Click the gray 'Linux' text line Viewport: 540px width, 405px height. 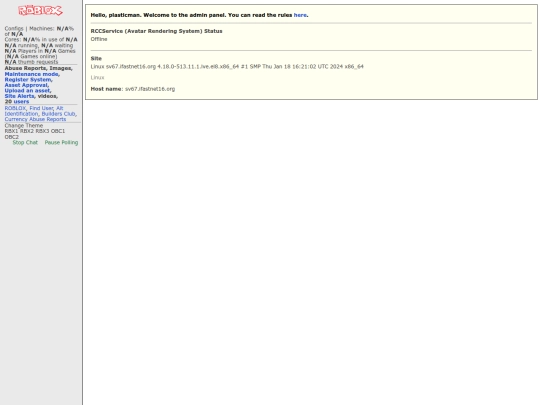point(97,77)
